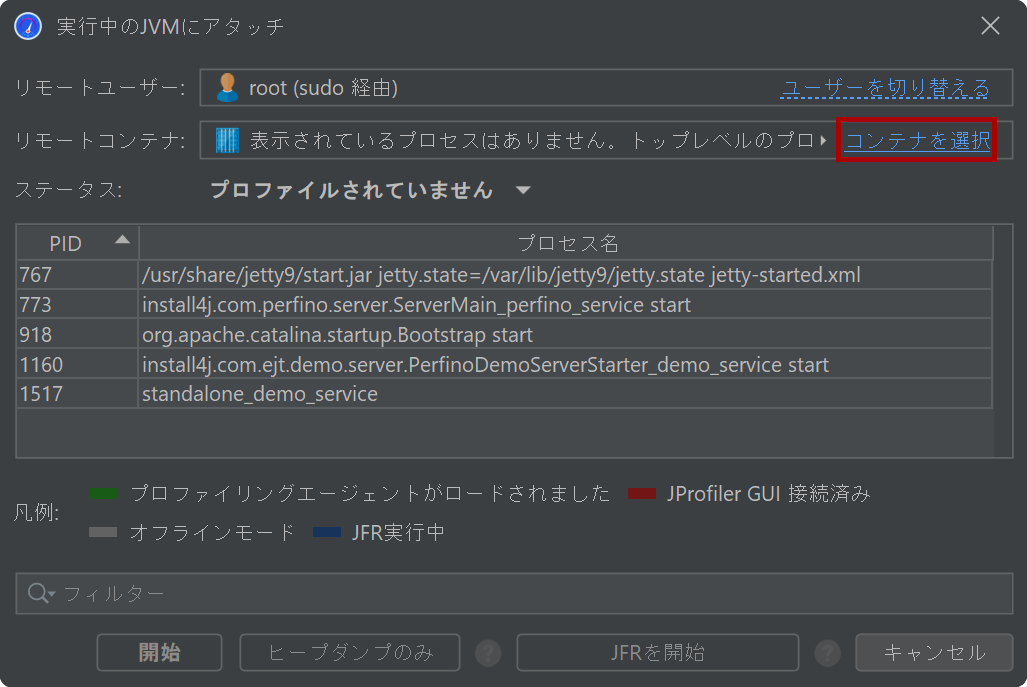This screenshot has height=687, width=1027.
Task: Click the root (sudo 経由) user text
Action: click(324, 88)
